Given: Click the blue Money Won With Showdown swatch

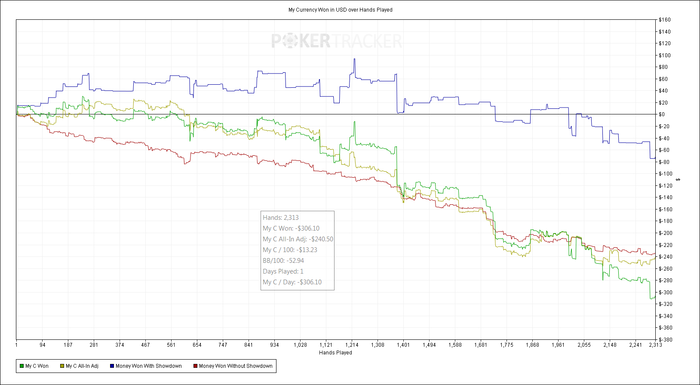Looking at the screenshot, I should (112, 366).
